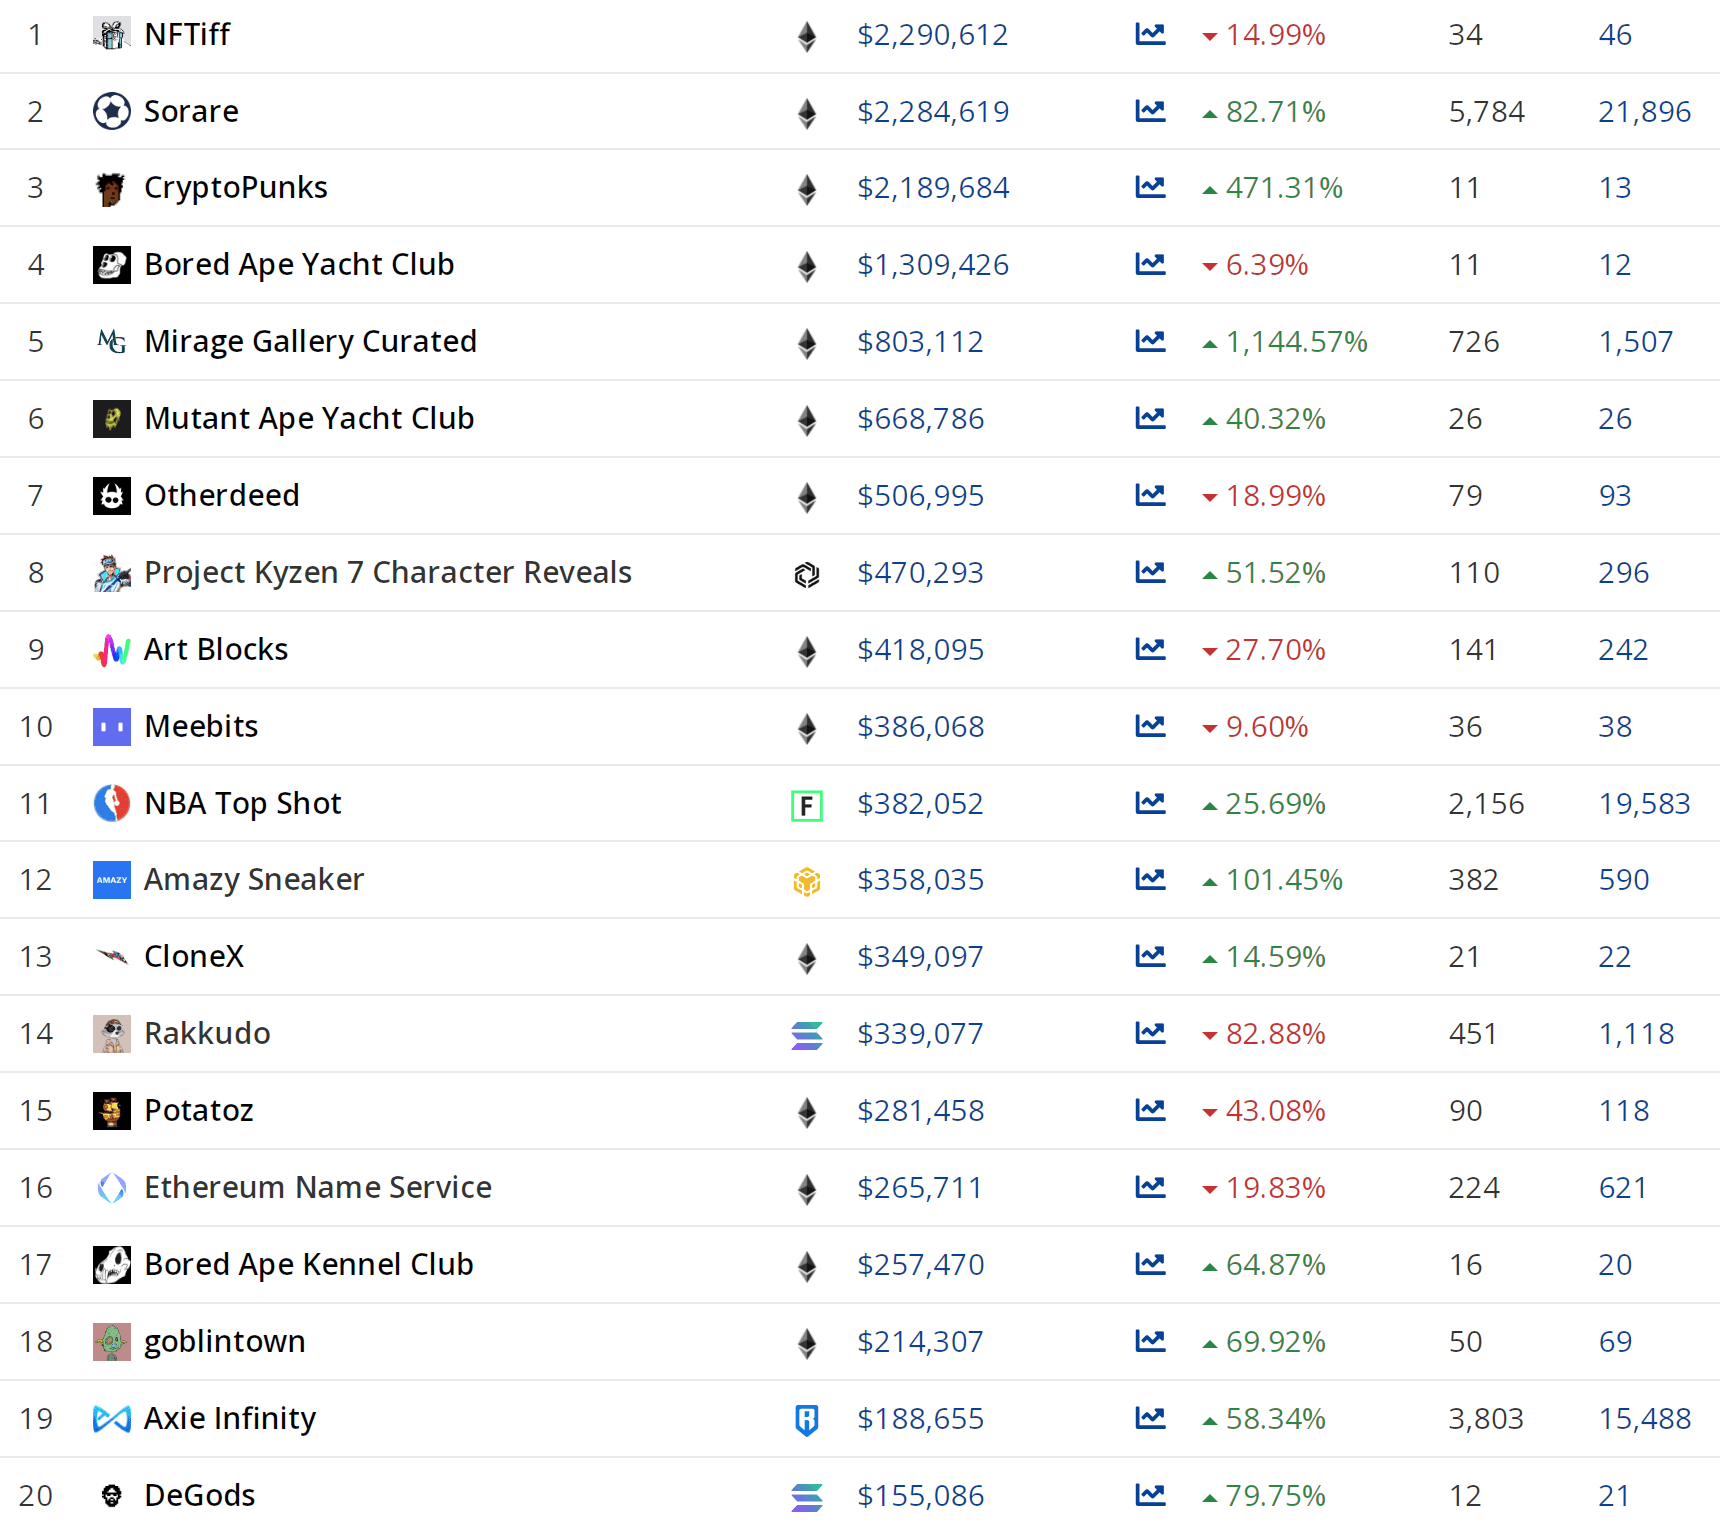This screenshot has width=1720, height=1530.
Task: Click the Palm chain icon for Project Kyzen
Action: click(807, 574)
